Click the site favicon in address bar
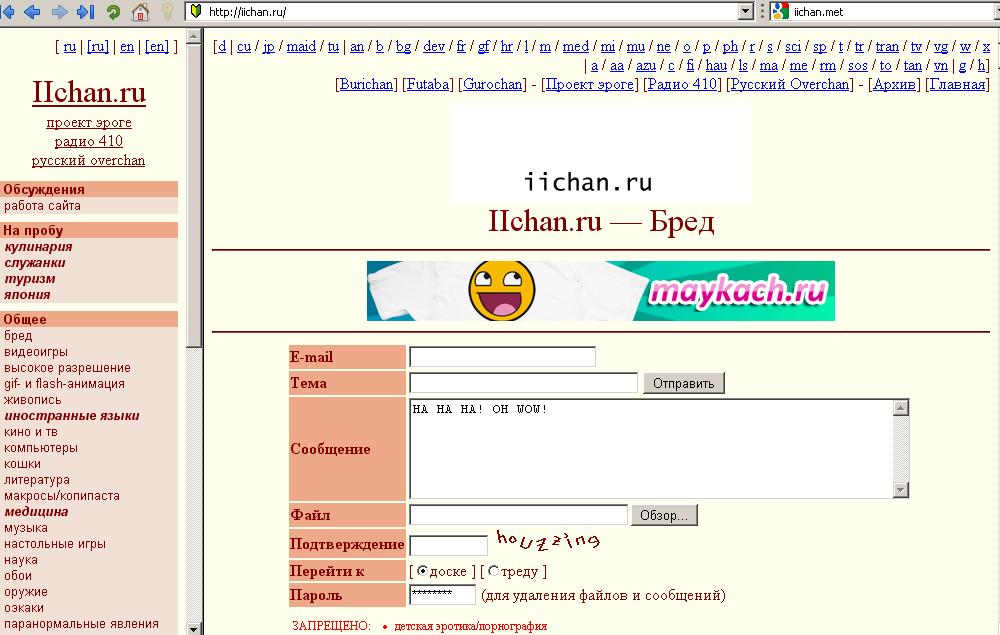Viewport: 1000px width, 635px height. [x=196, y=12]
